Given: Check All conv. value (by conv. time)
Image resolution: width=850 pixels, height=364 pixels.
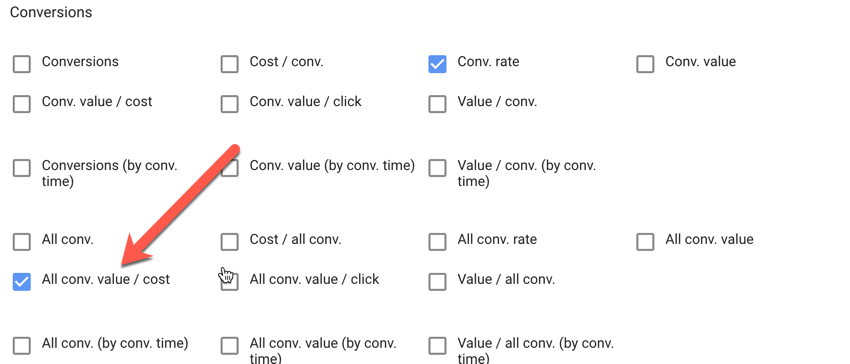Looking at the screenshot, I should coord(229,346).
